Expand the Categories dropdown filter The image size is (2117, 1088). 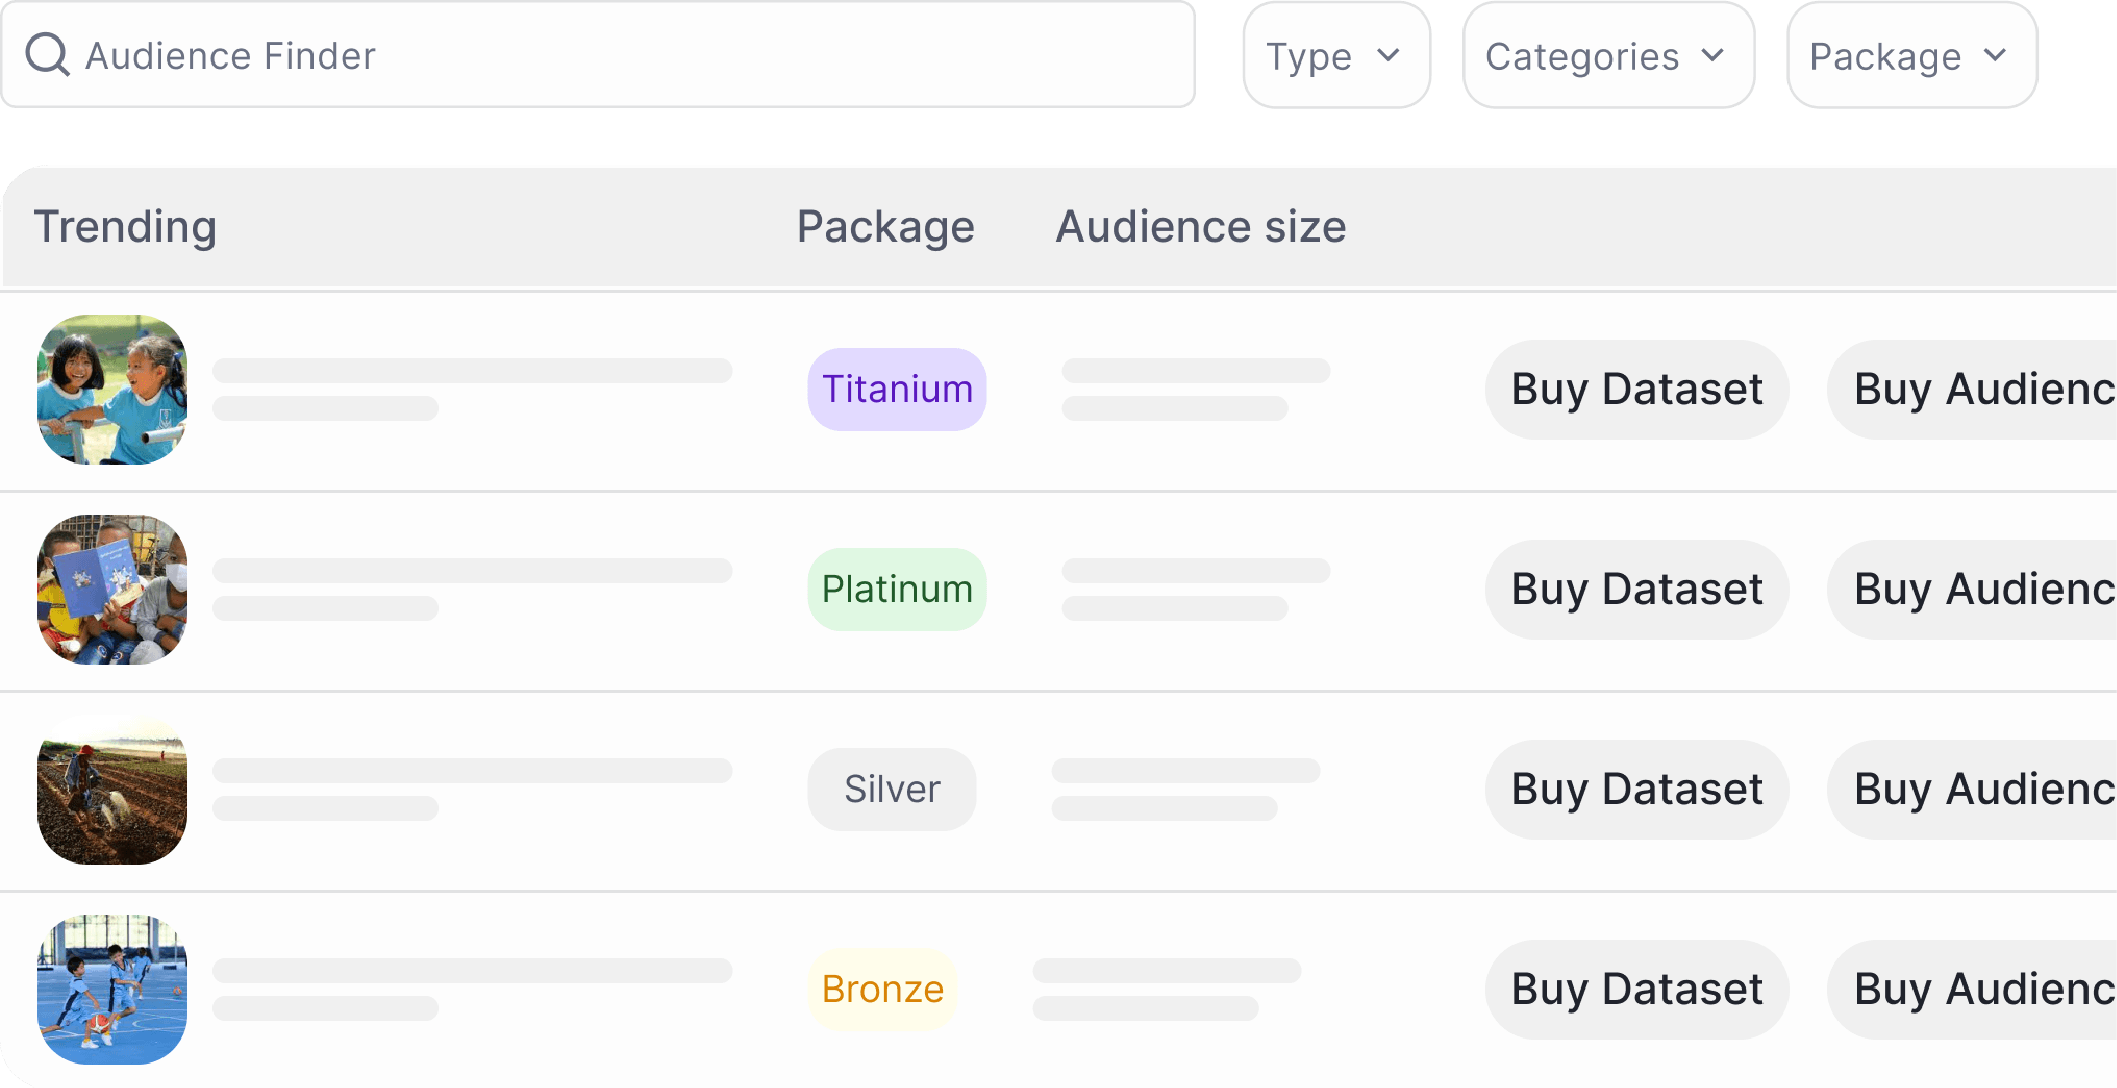[1607, 56]
